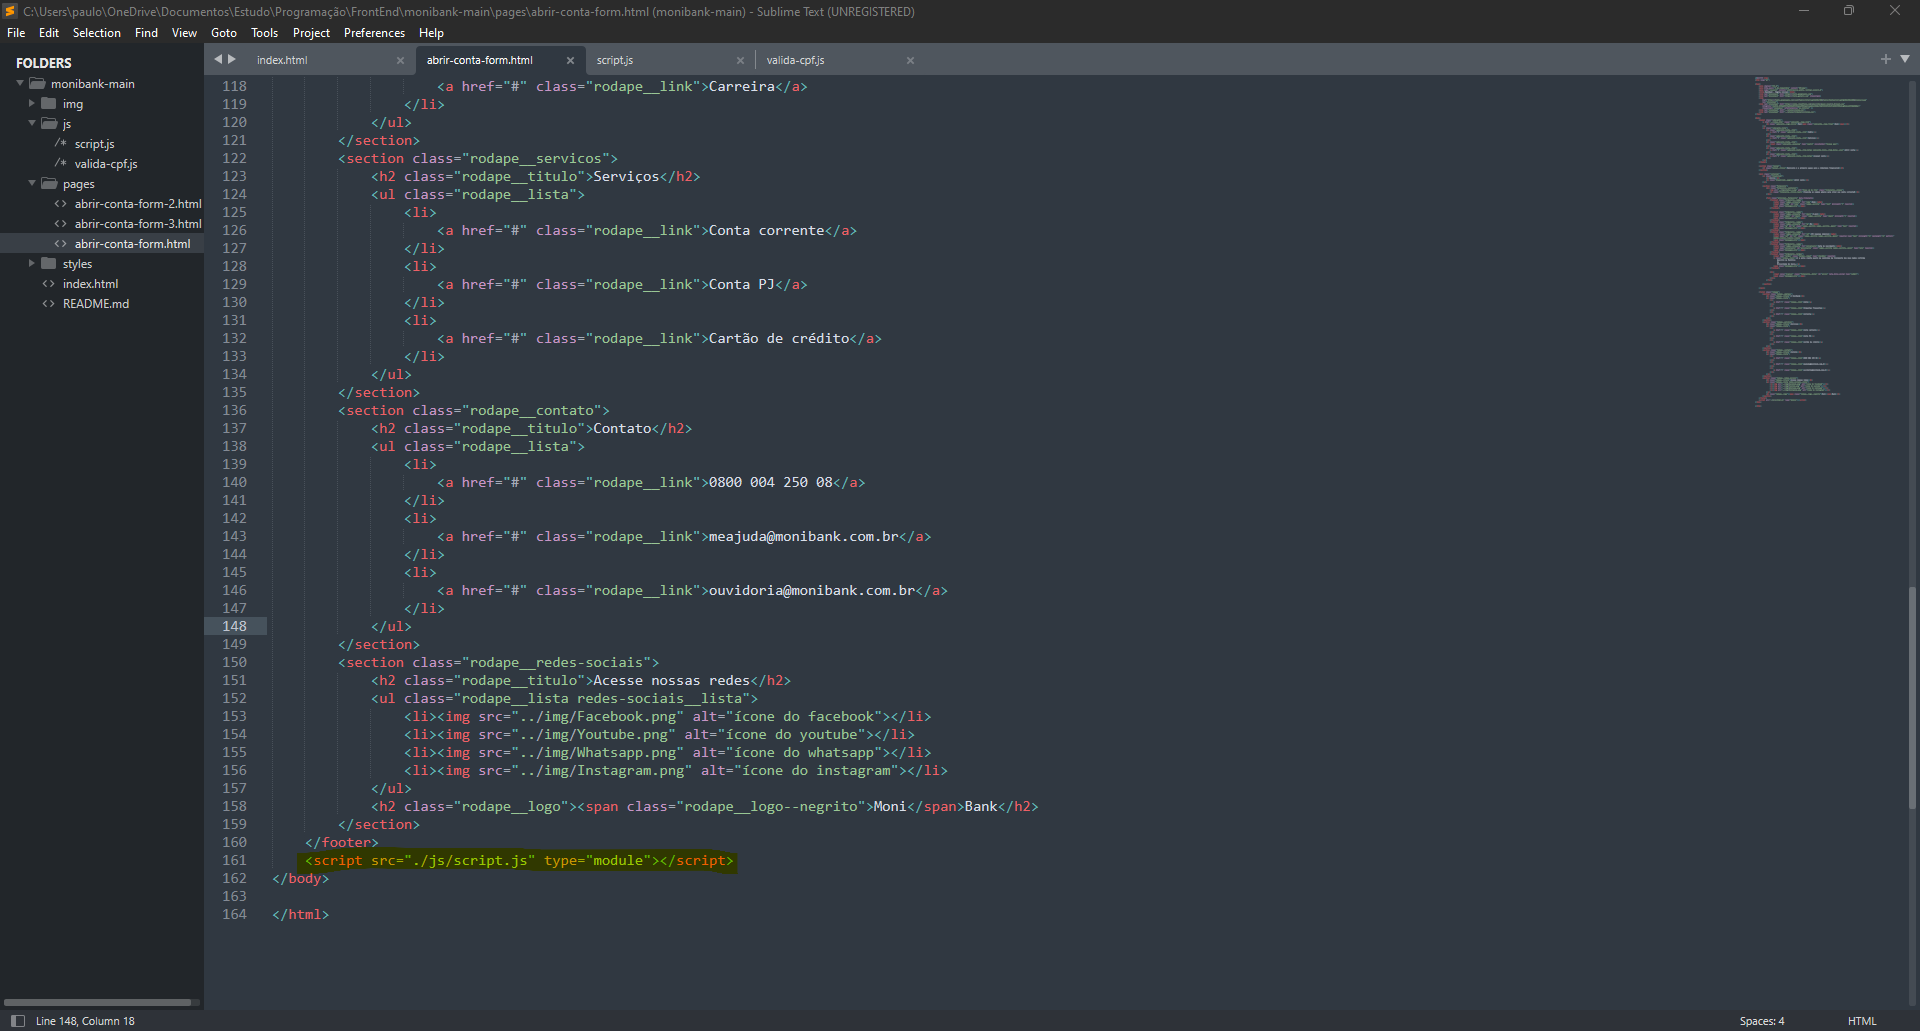
Task: Click the 'Cartão de crédito' text
Action: 780,338
